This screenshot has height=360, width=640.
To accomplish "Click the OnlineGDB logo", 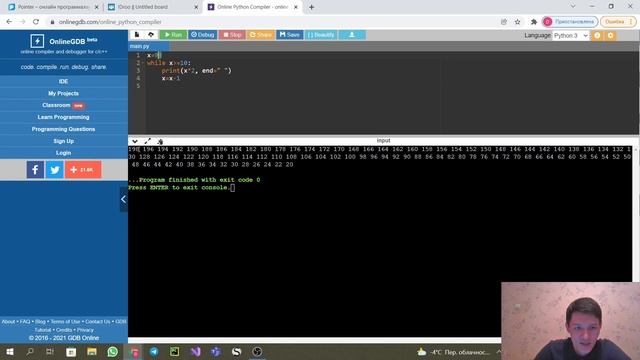I will pyautogui.click(x=63, y=41).
